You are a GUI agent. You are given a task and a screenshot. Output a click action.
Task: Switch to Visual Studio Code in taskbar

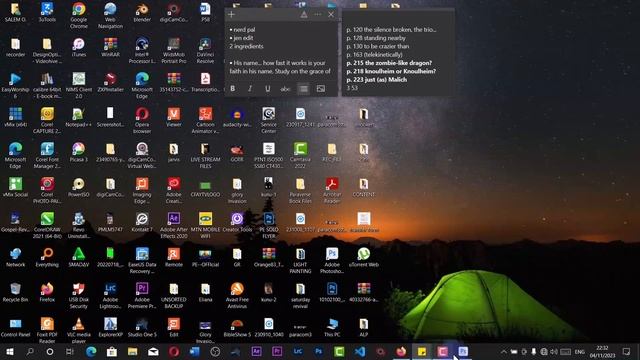point(360,351)
